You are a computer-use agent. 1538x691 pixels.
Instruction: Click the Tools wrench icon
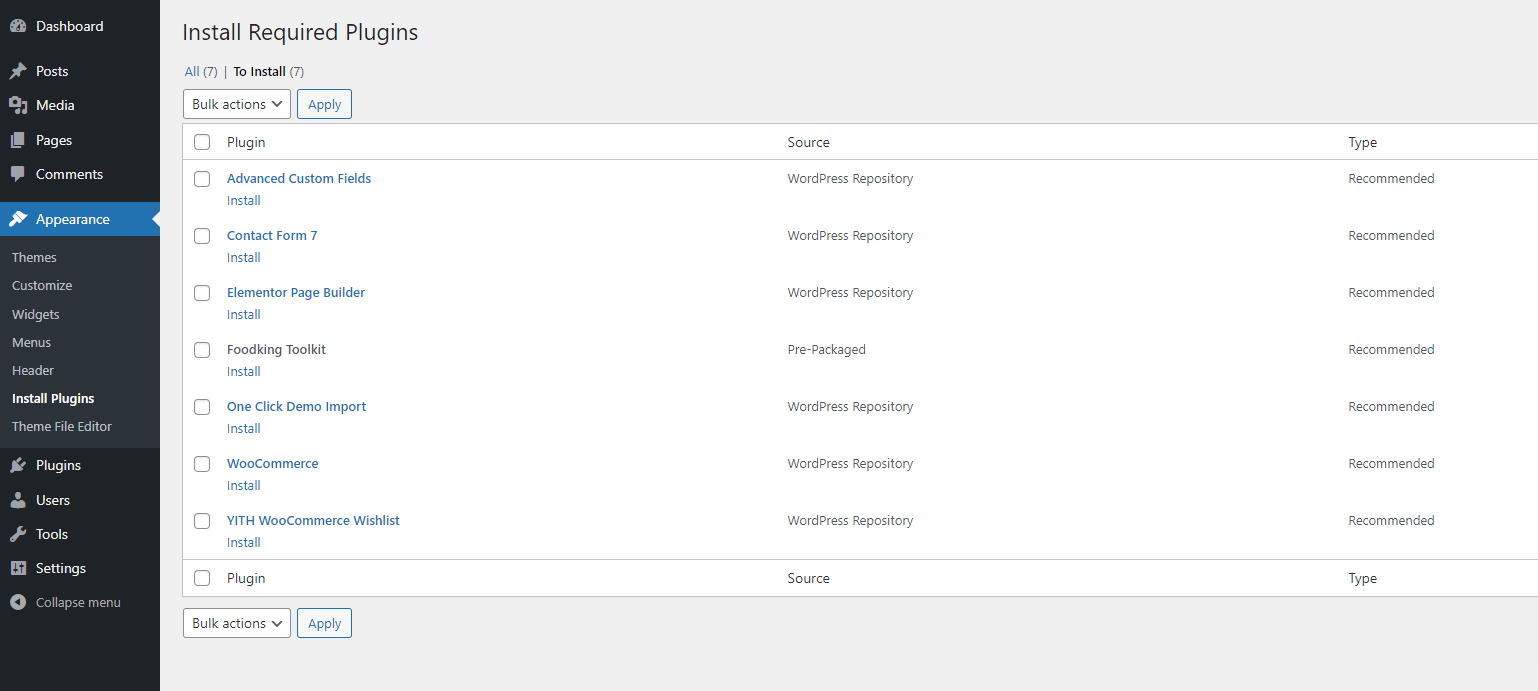coord(18,534)
